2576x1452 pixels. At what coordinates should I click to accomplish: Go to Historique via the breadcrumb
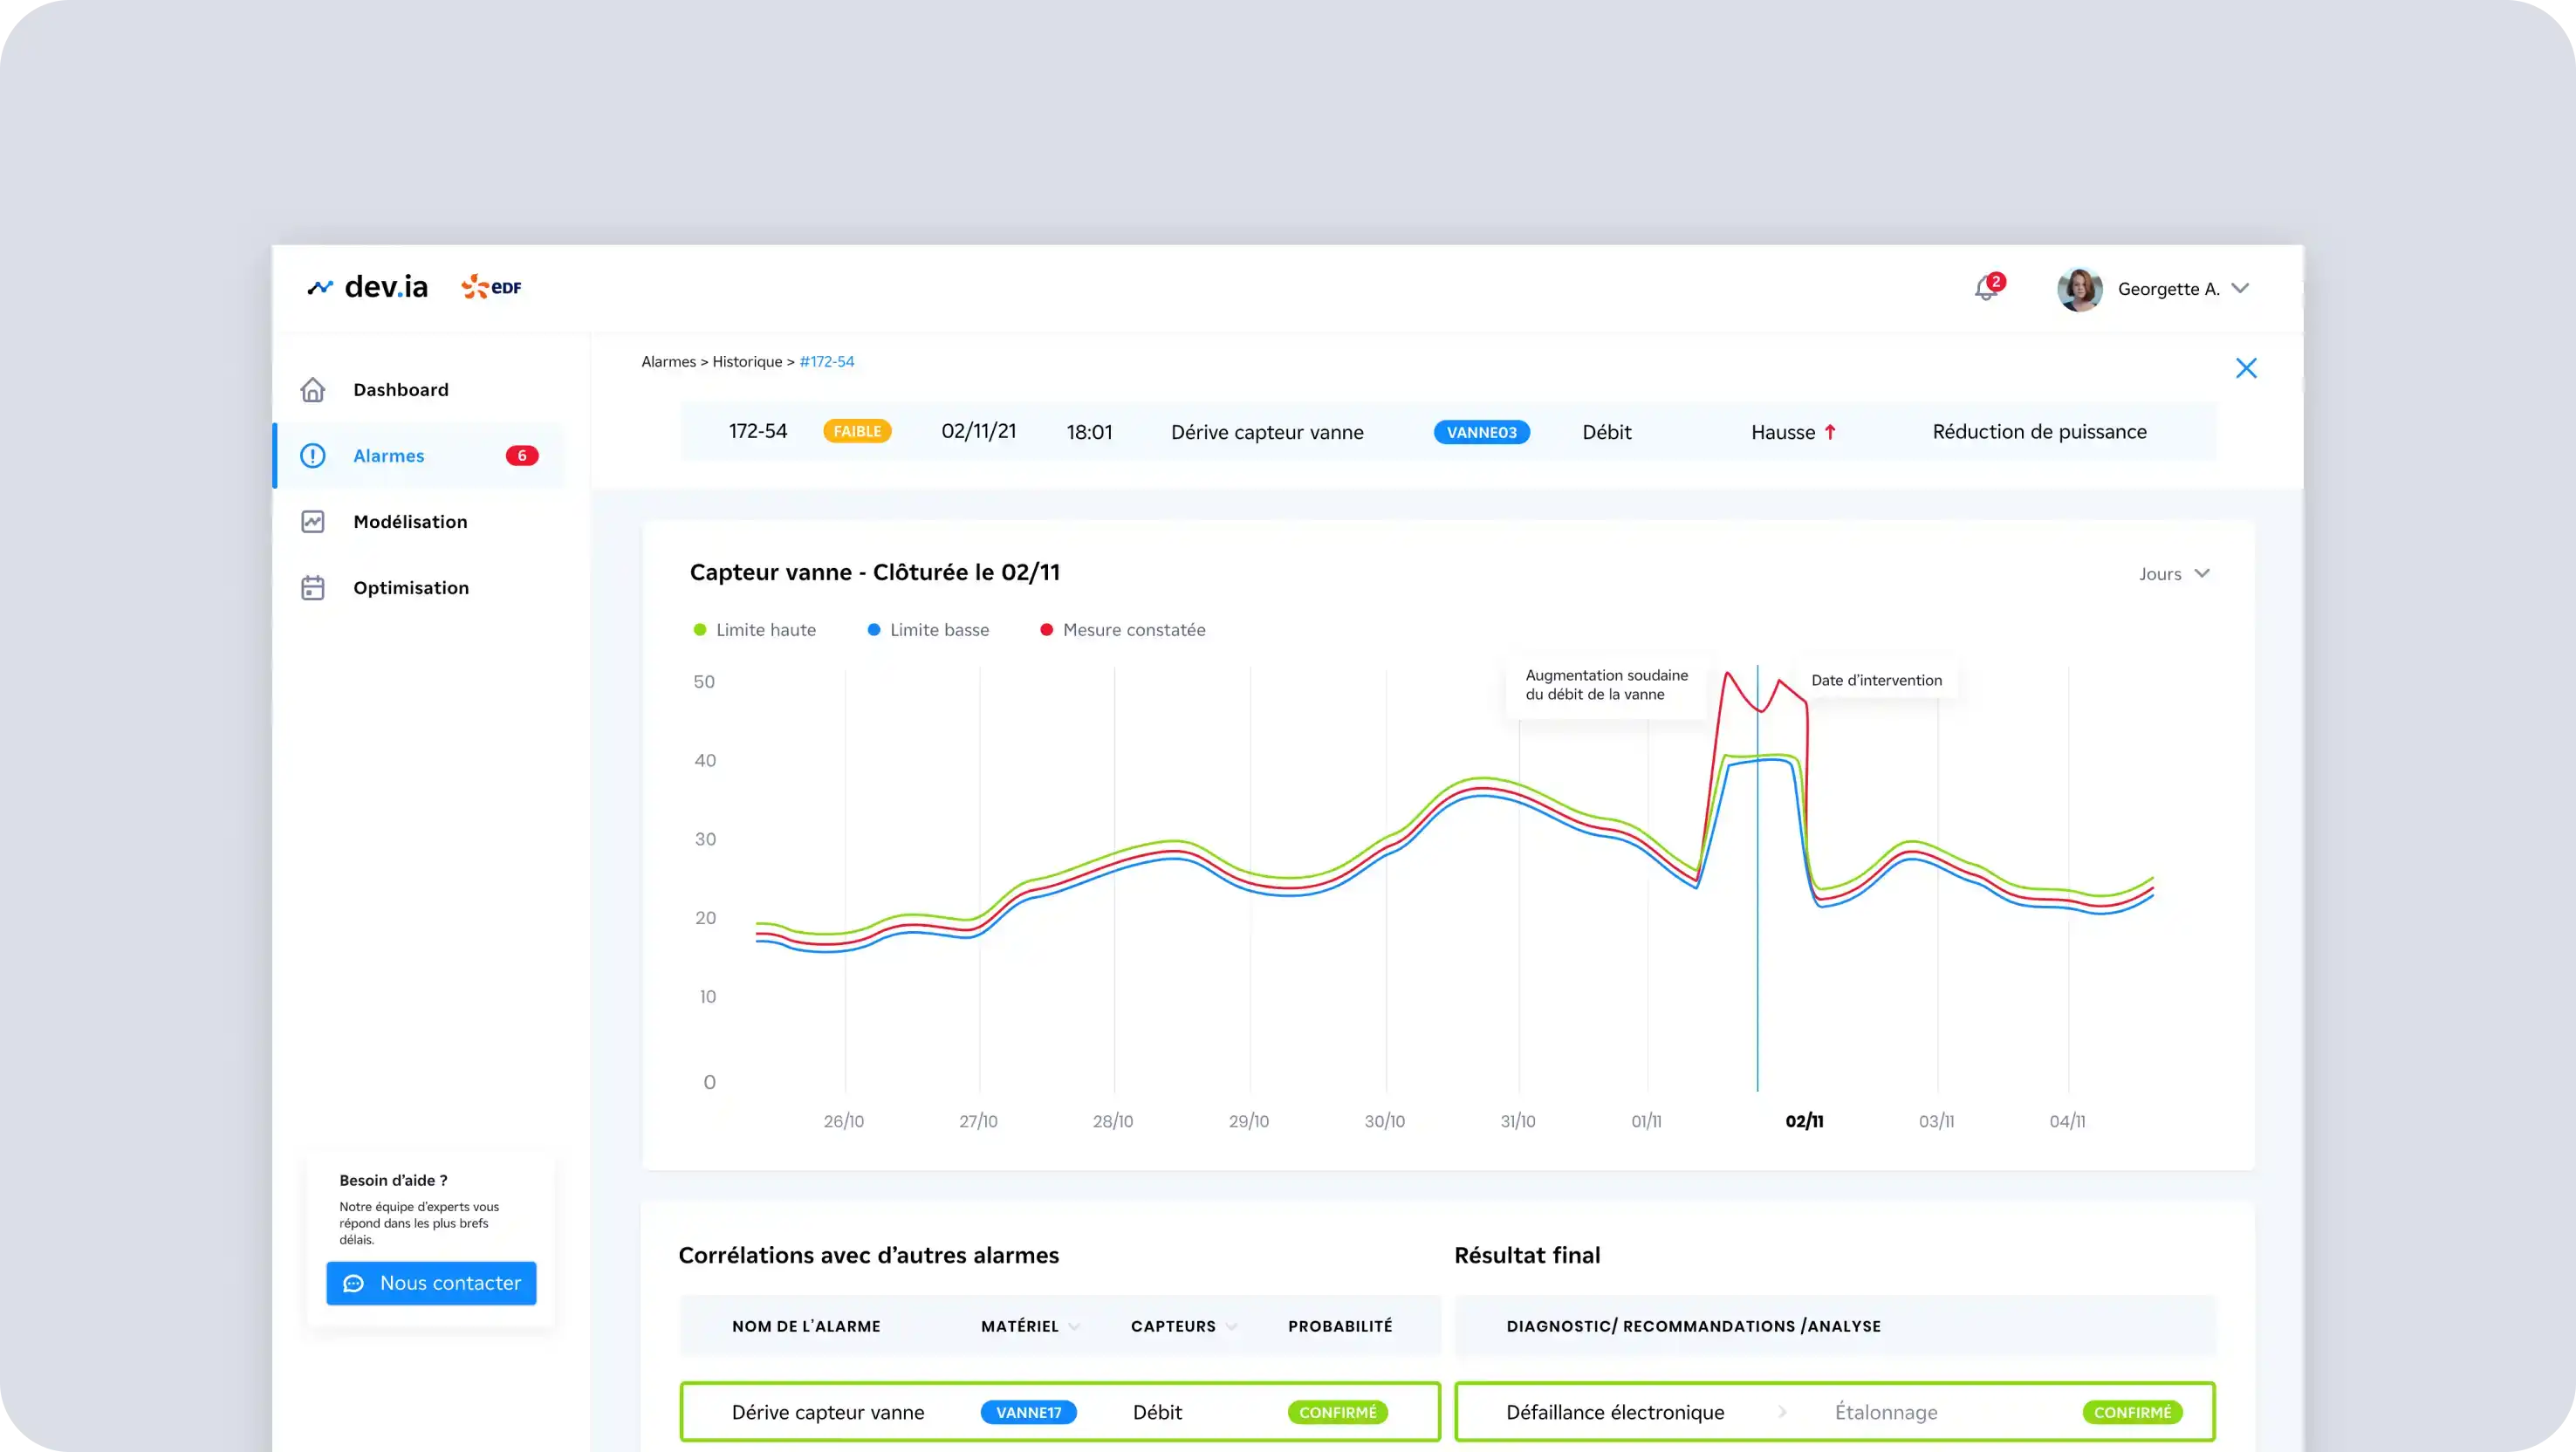tap(745, 361)
